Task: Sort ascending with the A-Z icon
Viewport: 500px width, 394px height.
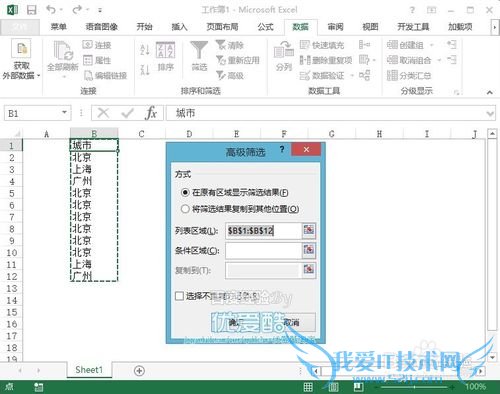Action: point(145,50)
